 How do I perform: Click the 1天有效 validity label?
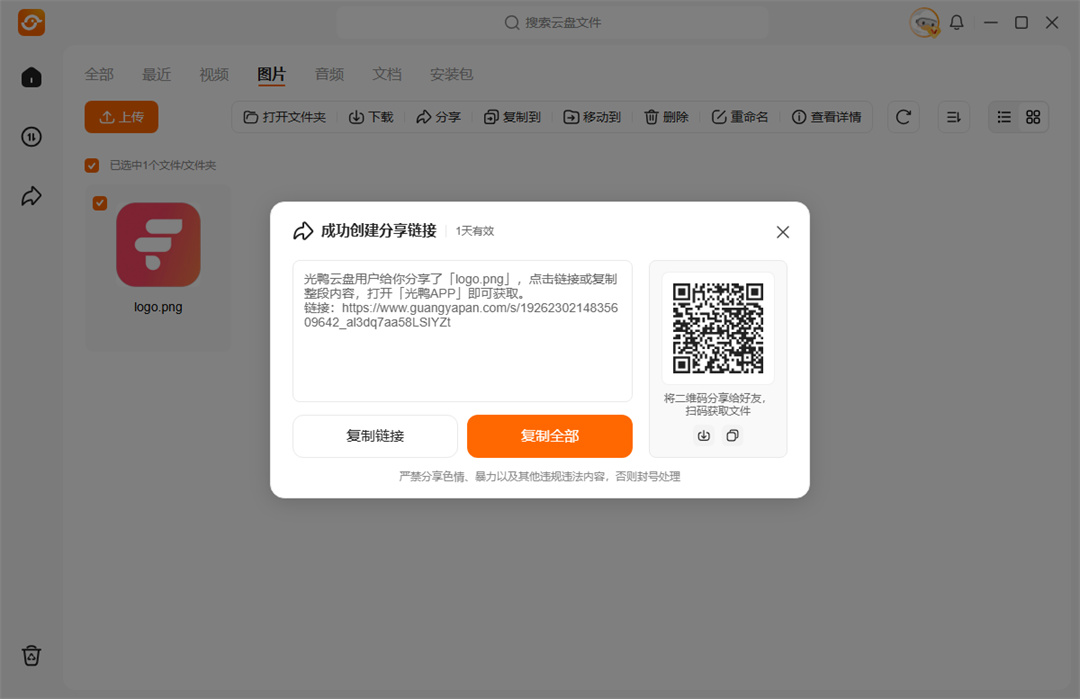[x=475, y=231]
